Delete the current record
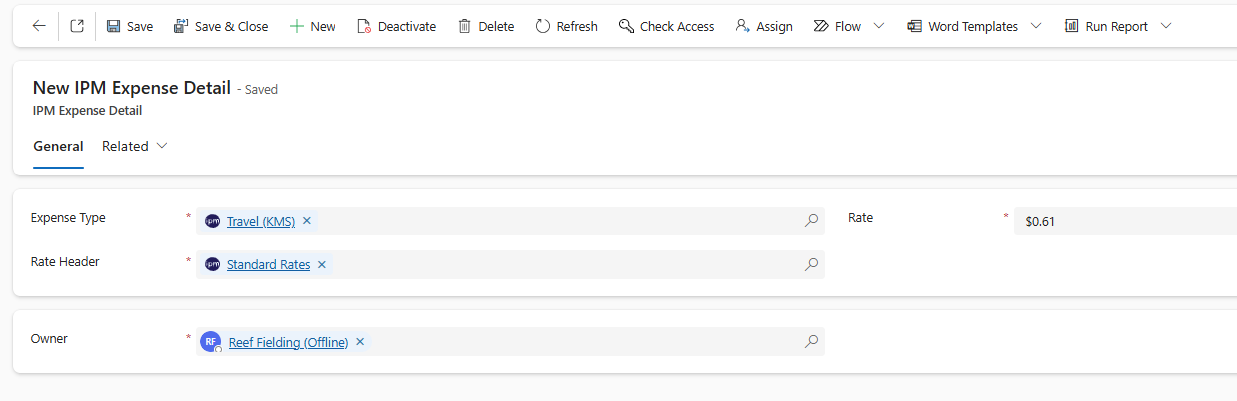This screenshot has width=1237, height=401. click(x=486, y=26)
